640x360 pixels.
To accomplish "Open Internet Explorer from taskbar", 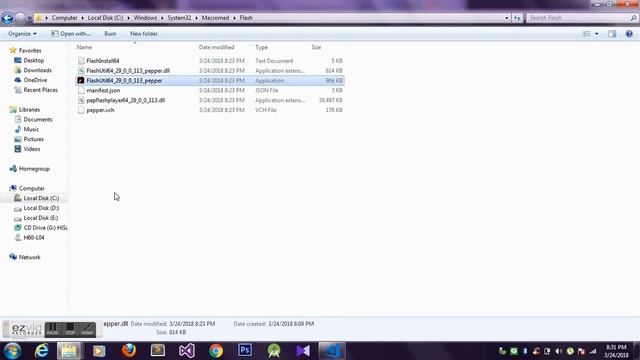I will click(x=42, y=351).
